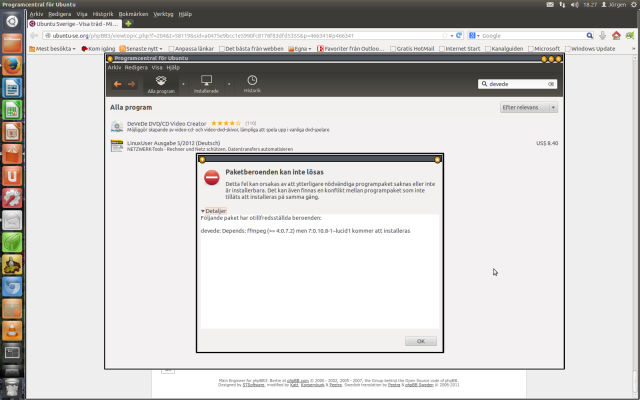The height and width of the screenshot is (400, 640).
Task: Open Ubuntu Software Center dock icon
Action: click(12, 154)
